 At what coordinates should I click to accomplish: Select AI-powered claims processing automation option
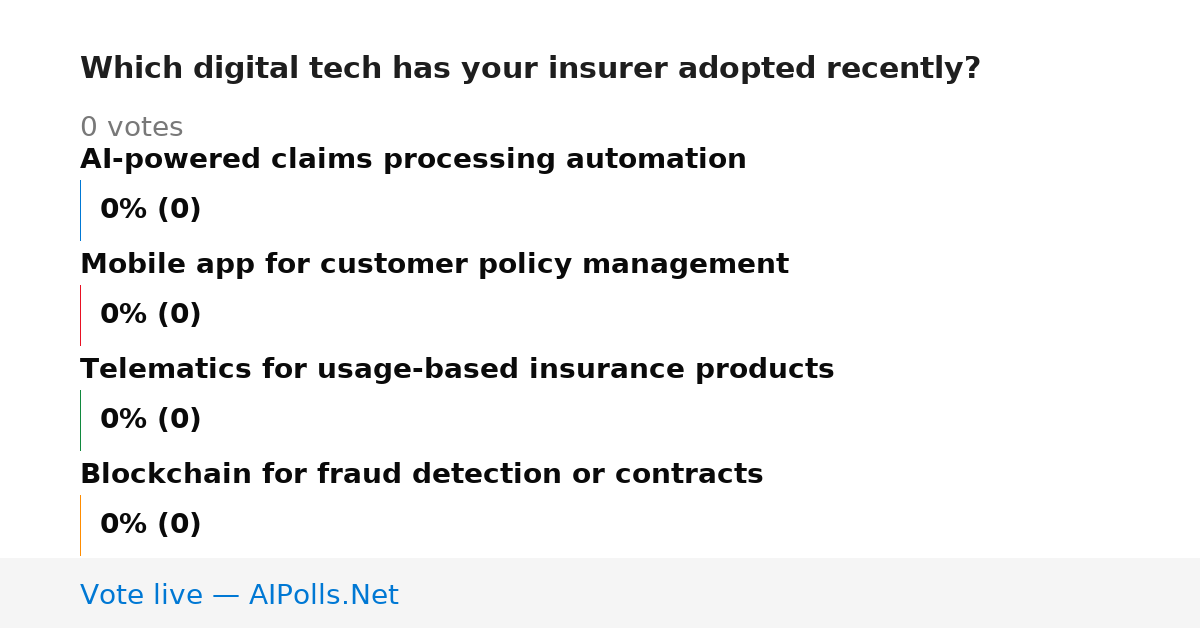(413, 160)
